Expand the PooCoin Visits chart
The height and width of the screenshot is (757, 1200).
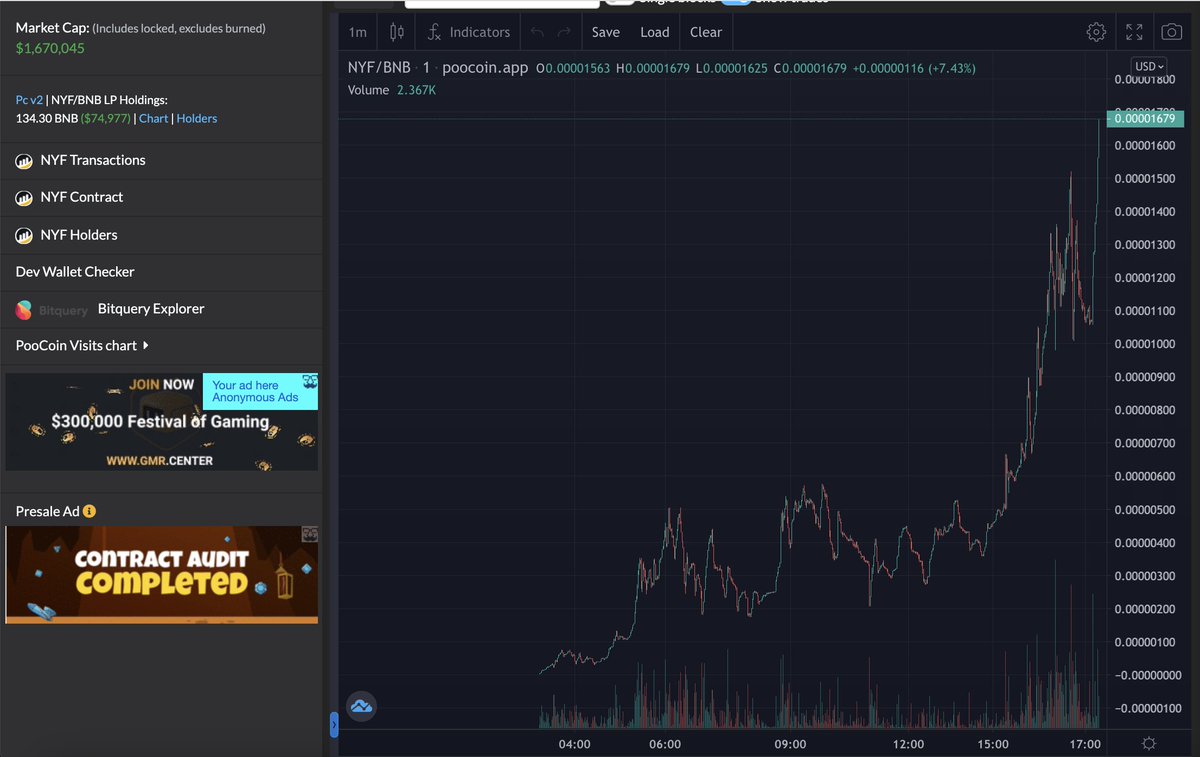click(x=82, y=345)
